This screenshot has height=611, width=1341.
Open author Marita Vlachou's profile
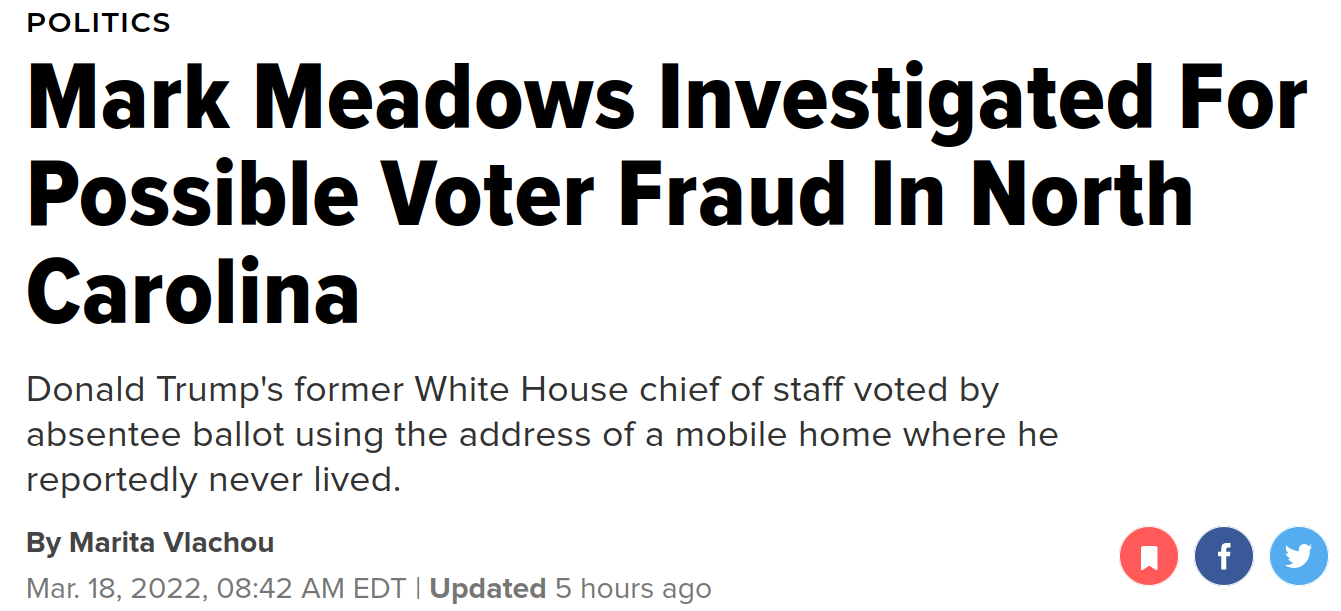171,543
